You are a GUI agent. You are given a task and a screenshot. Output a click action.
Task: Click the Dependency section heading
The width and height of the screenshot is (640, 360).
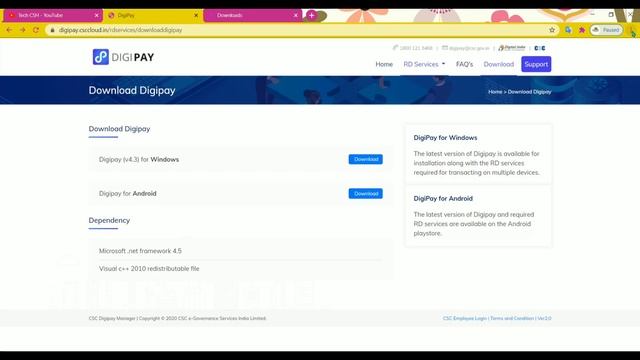[109, 220]
